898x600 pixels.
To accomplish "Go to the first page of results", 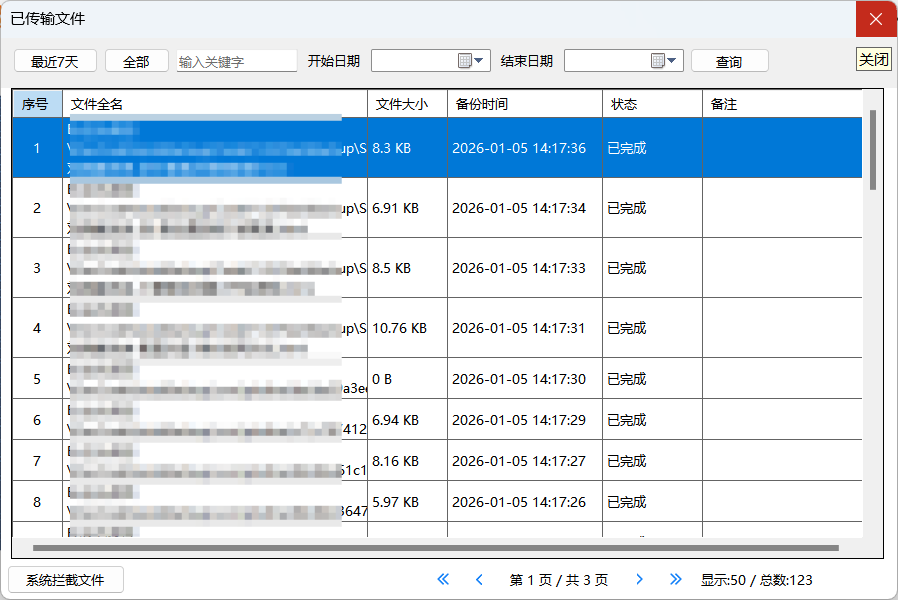I will (x=444, y=579).
